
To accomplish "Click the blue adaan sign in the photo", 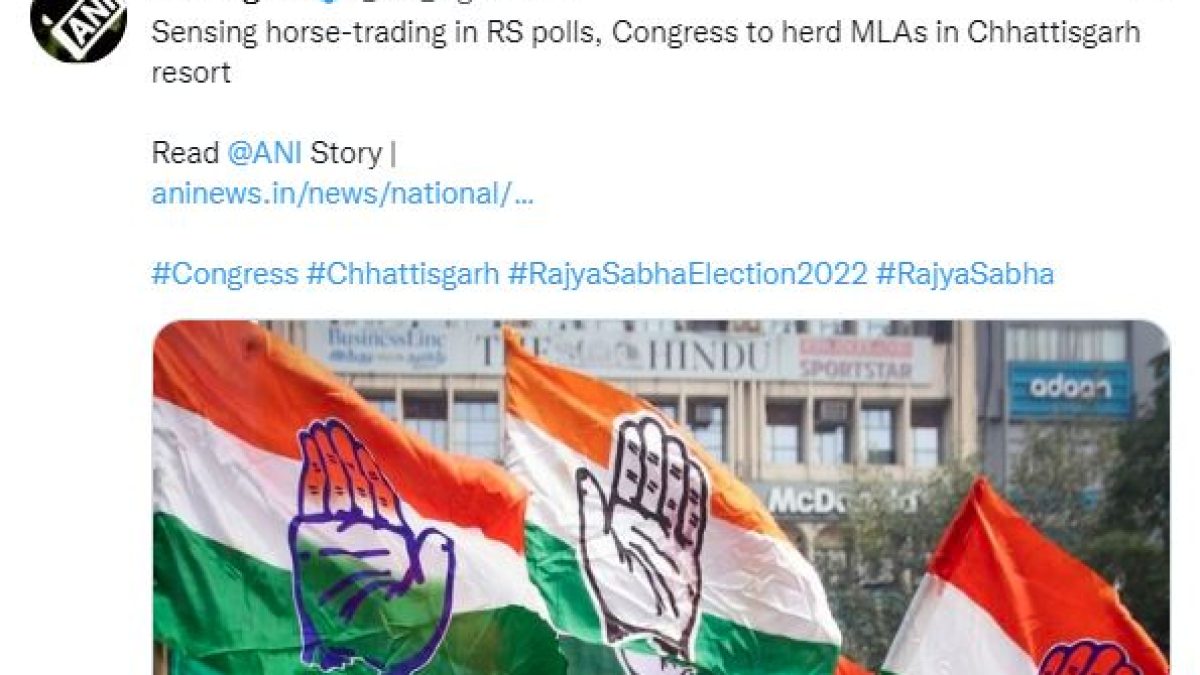I will [x=1069, y=388].
